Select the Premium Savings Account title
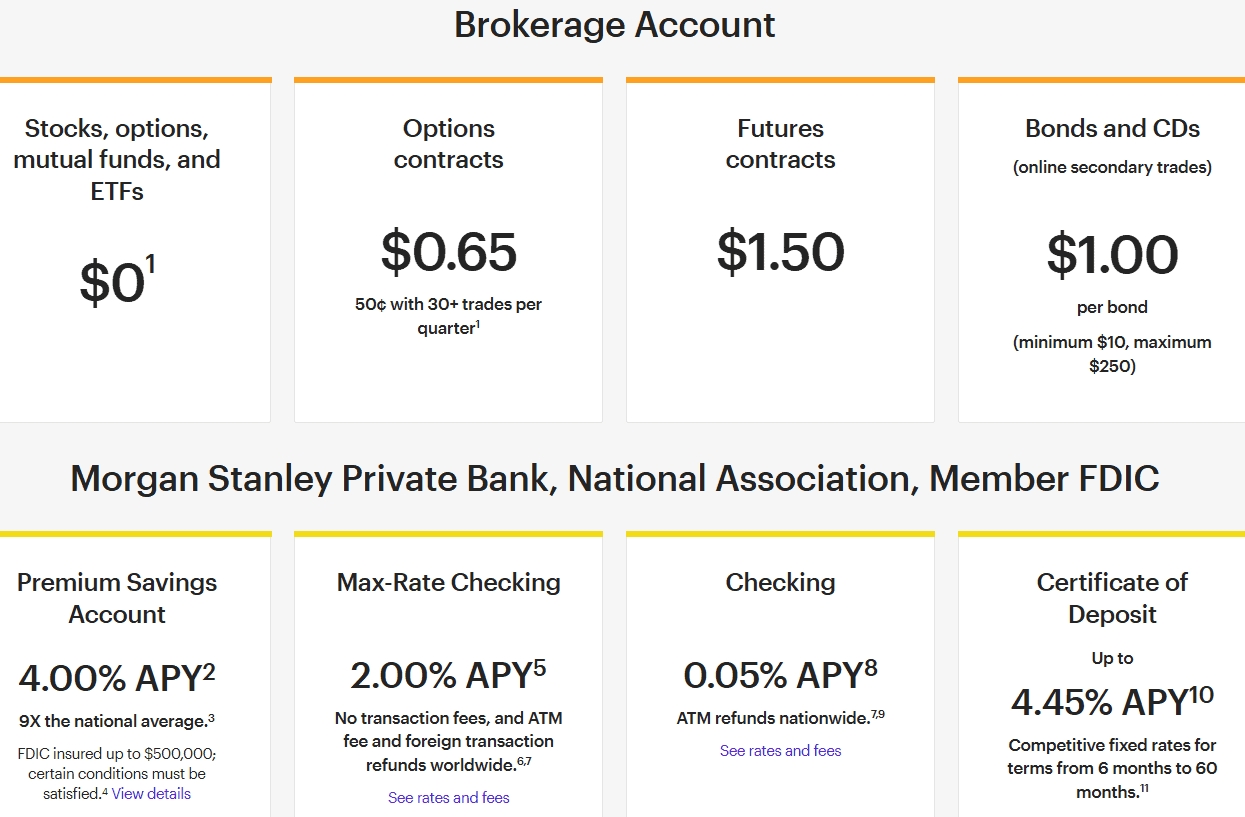1245x817 pixels. point(117,598)
